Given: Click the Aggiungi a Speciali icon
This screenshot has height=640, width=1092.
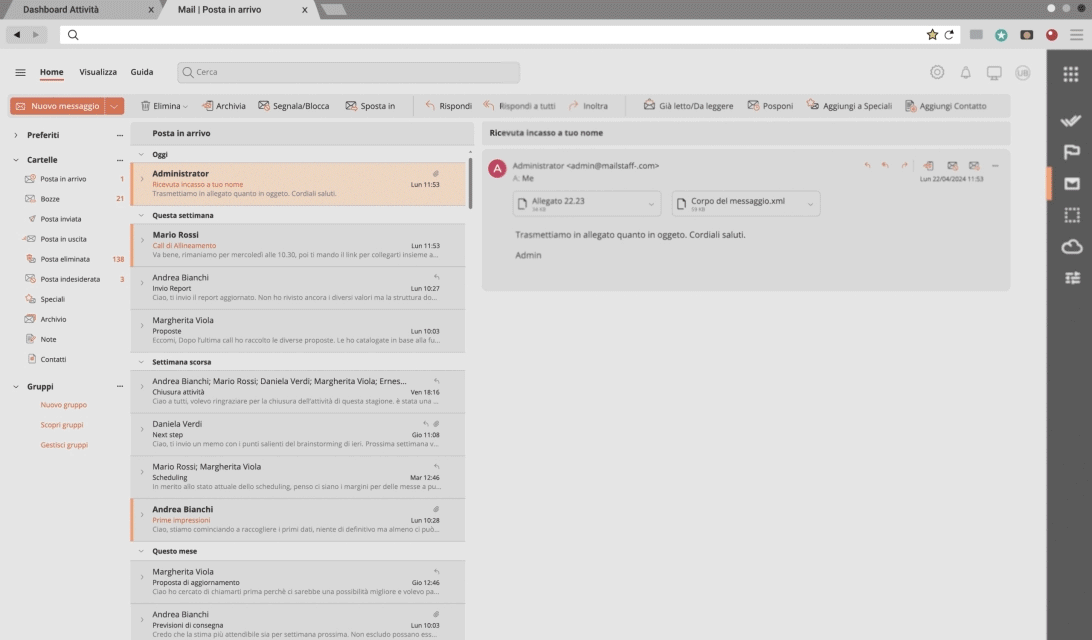Looking at the screenshot, I should point(812,105).
